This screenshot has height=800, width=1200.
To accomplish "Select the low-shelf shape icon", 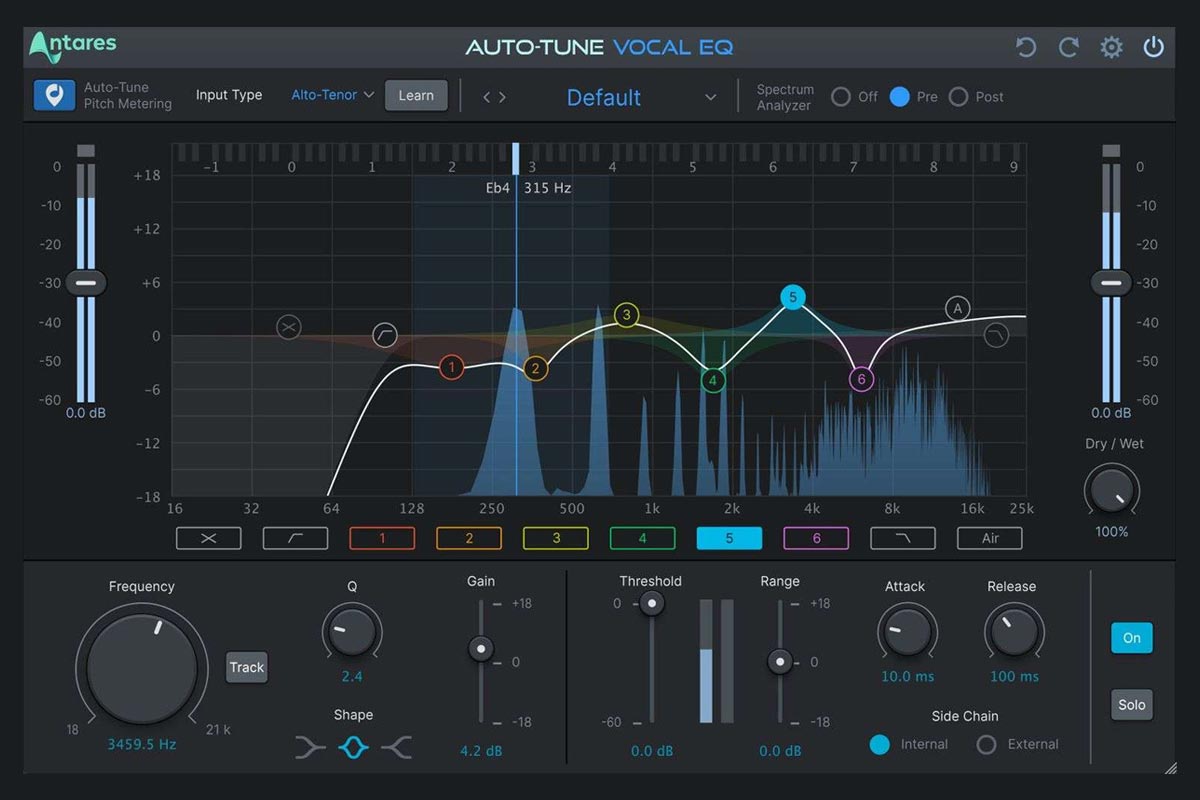I will 310,747.
